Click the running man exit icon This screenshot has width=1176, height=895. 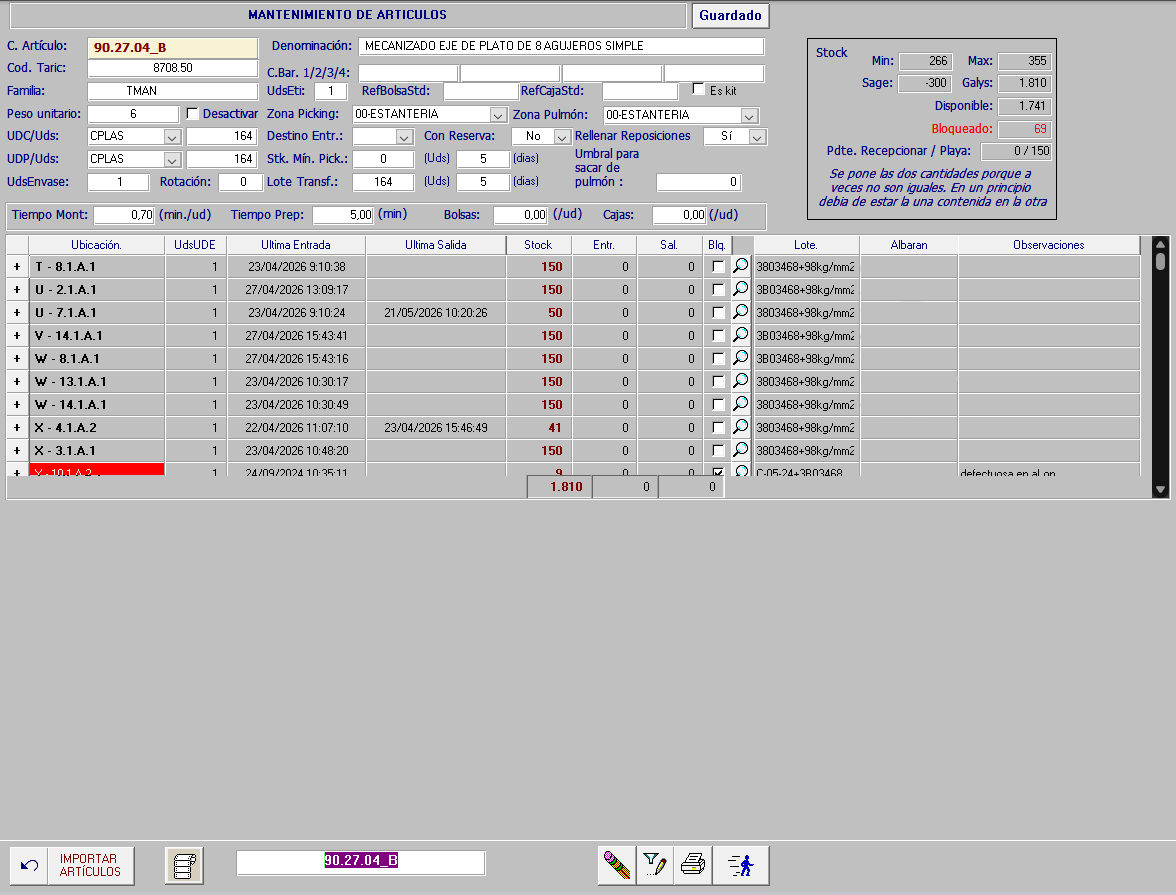741,866
